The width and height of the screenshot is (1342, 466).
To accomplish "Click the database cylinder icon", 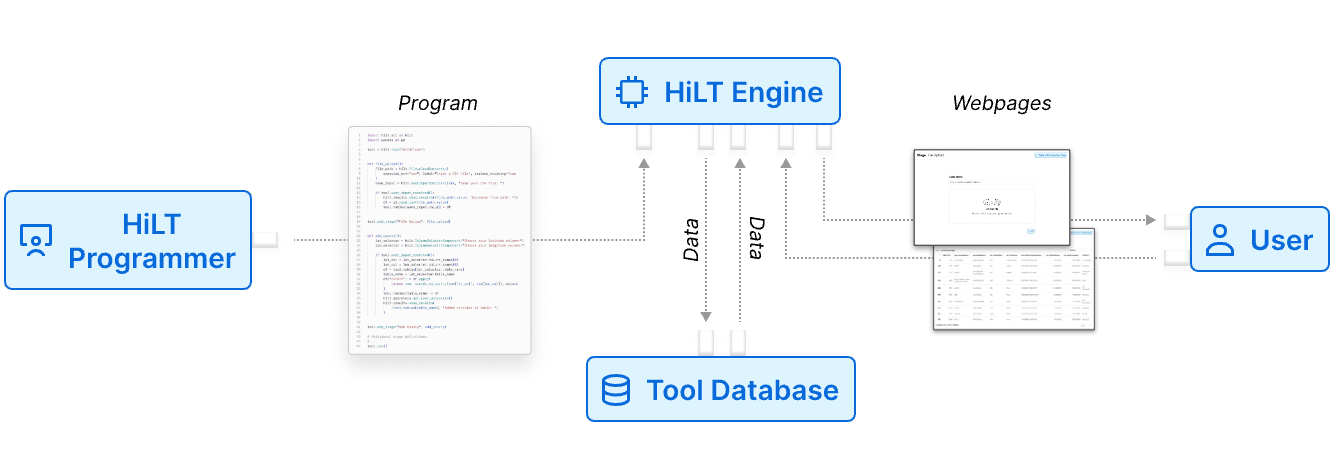I will pyautogui.click(x=616, y=389).
